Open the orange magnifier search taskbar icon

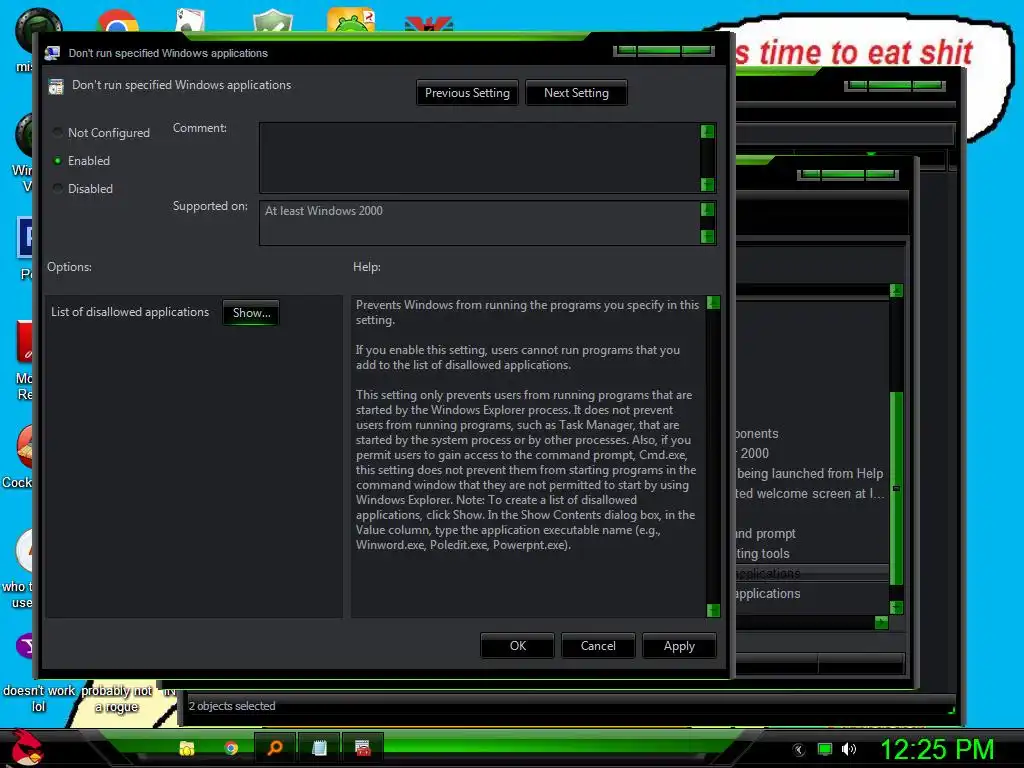pyautogui.click(x=275, y=747)
